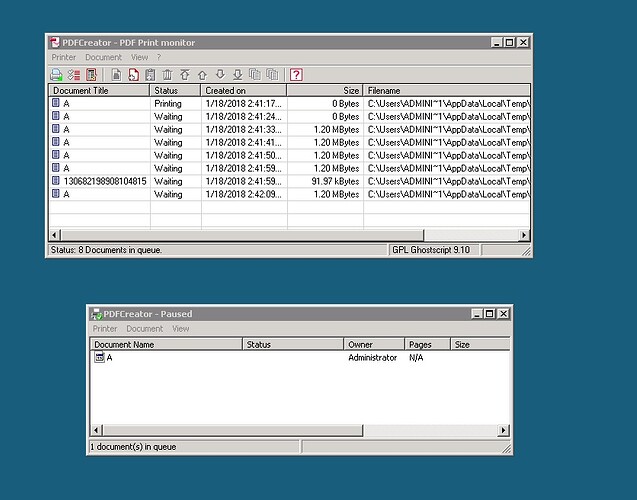
Task: Minimize the PDFCreator Paused window
Action: pos(477,314)
